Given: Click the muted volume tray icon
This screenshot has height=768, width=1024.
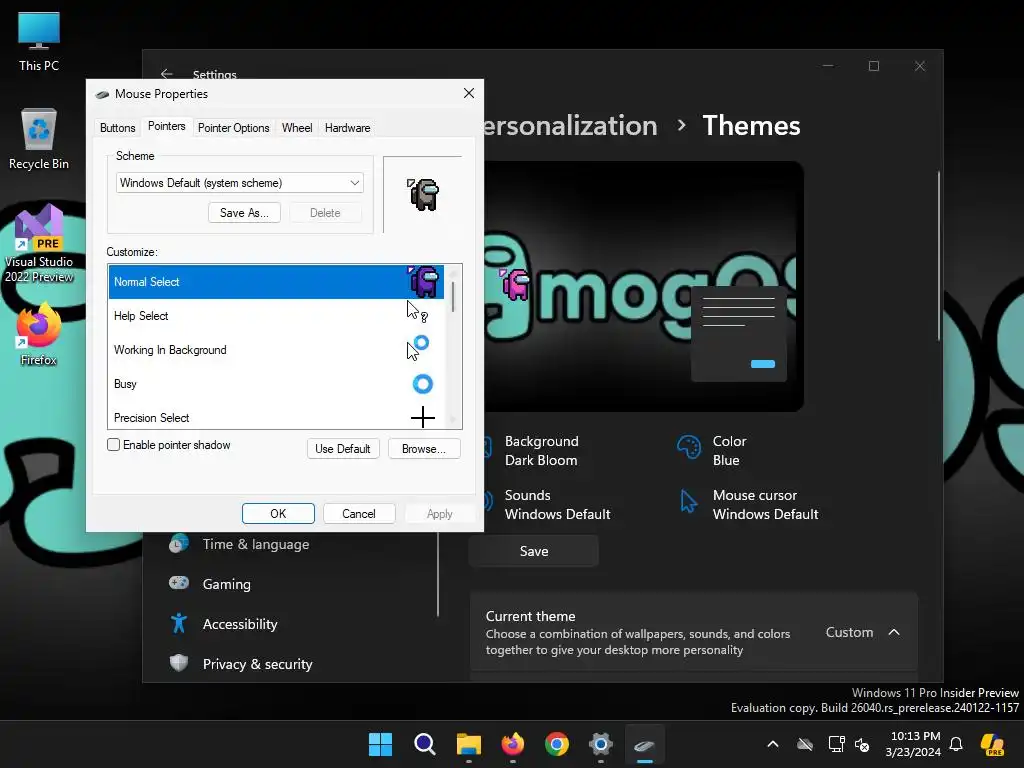Looking at the screenshot, I should 862,744.
